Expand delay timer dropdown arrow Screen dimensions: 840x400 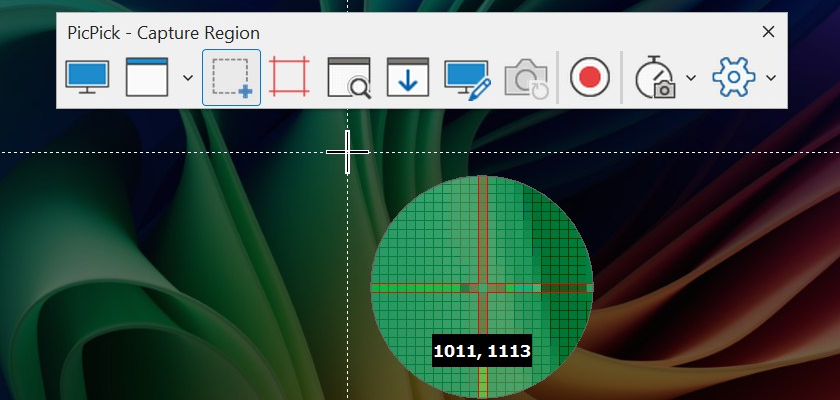click(x=691, y=78)
